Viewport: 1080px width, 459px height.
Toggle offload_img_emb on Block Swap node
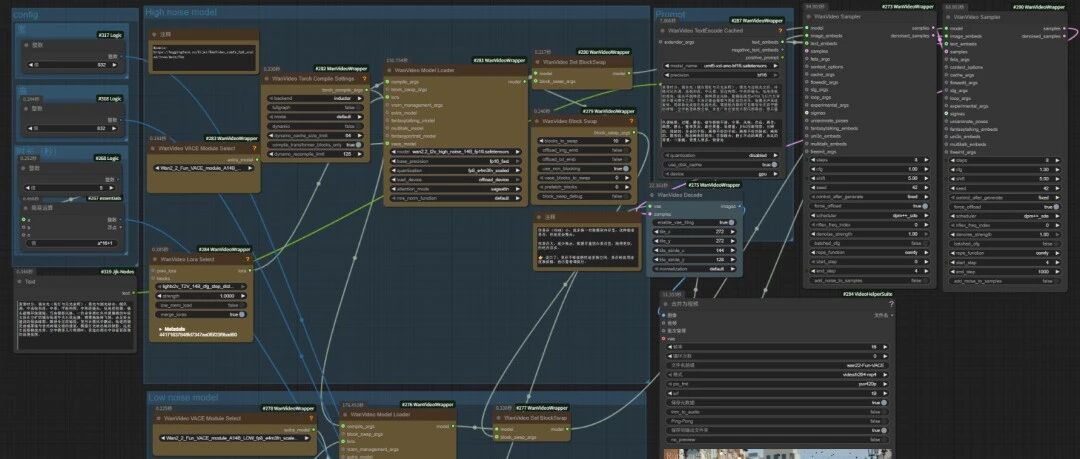point(585,150)
